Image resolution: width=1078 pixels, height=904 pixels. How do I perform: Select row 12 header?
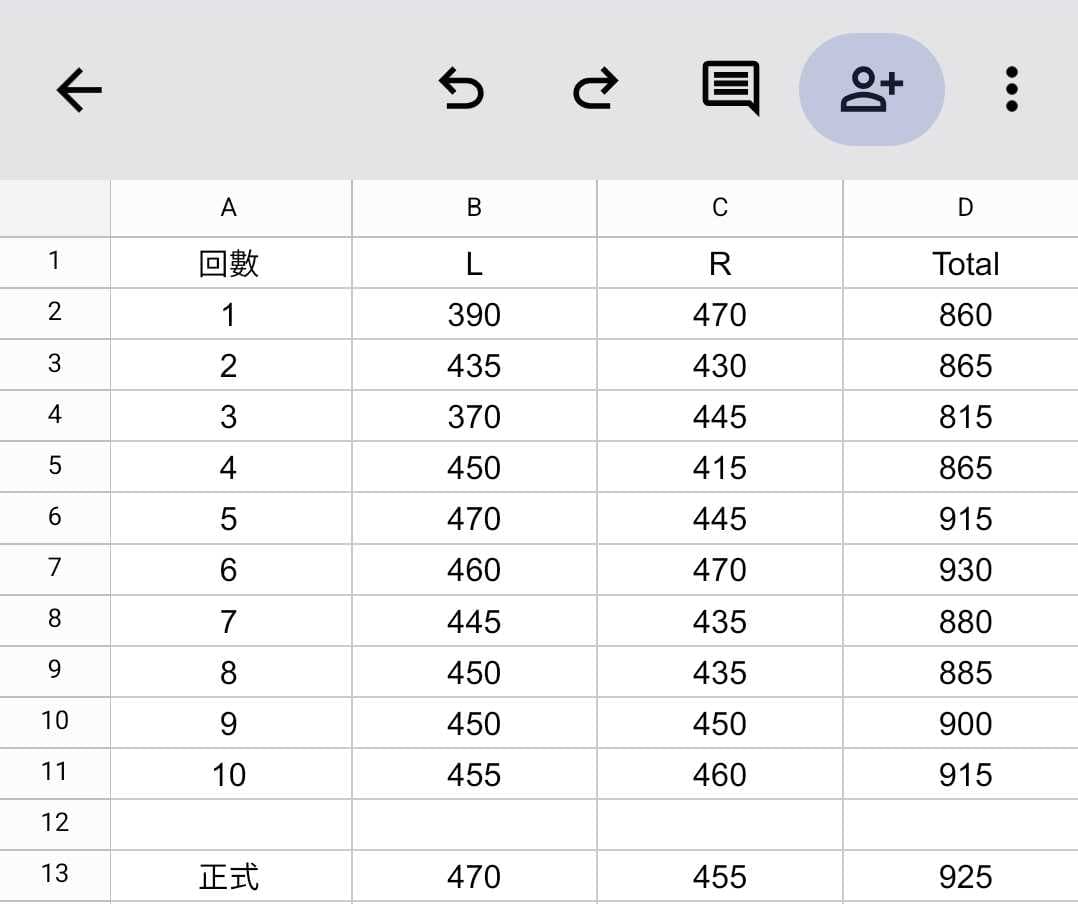55,824
